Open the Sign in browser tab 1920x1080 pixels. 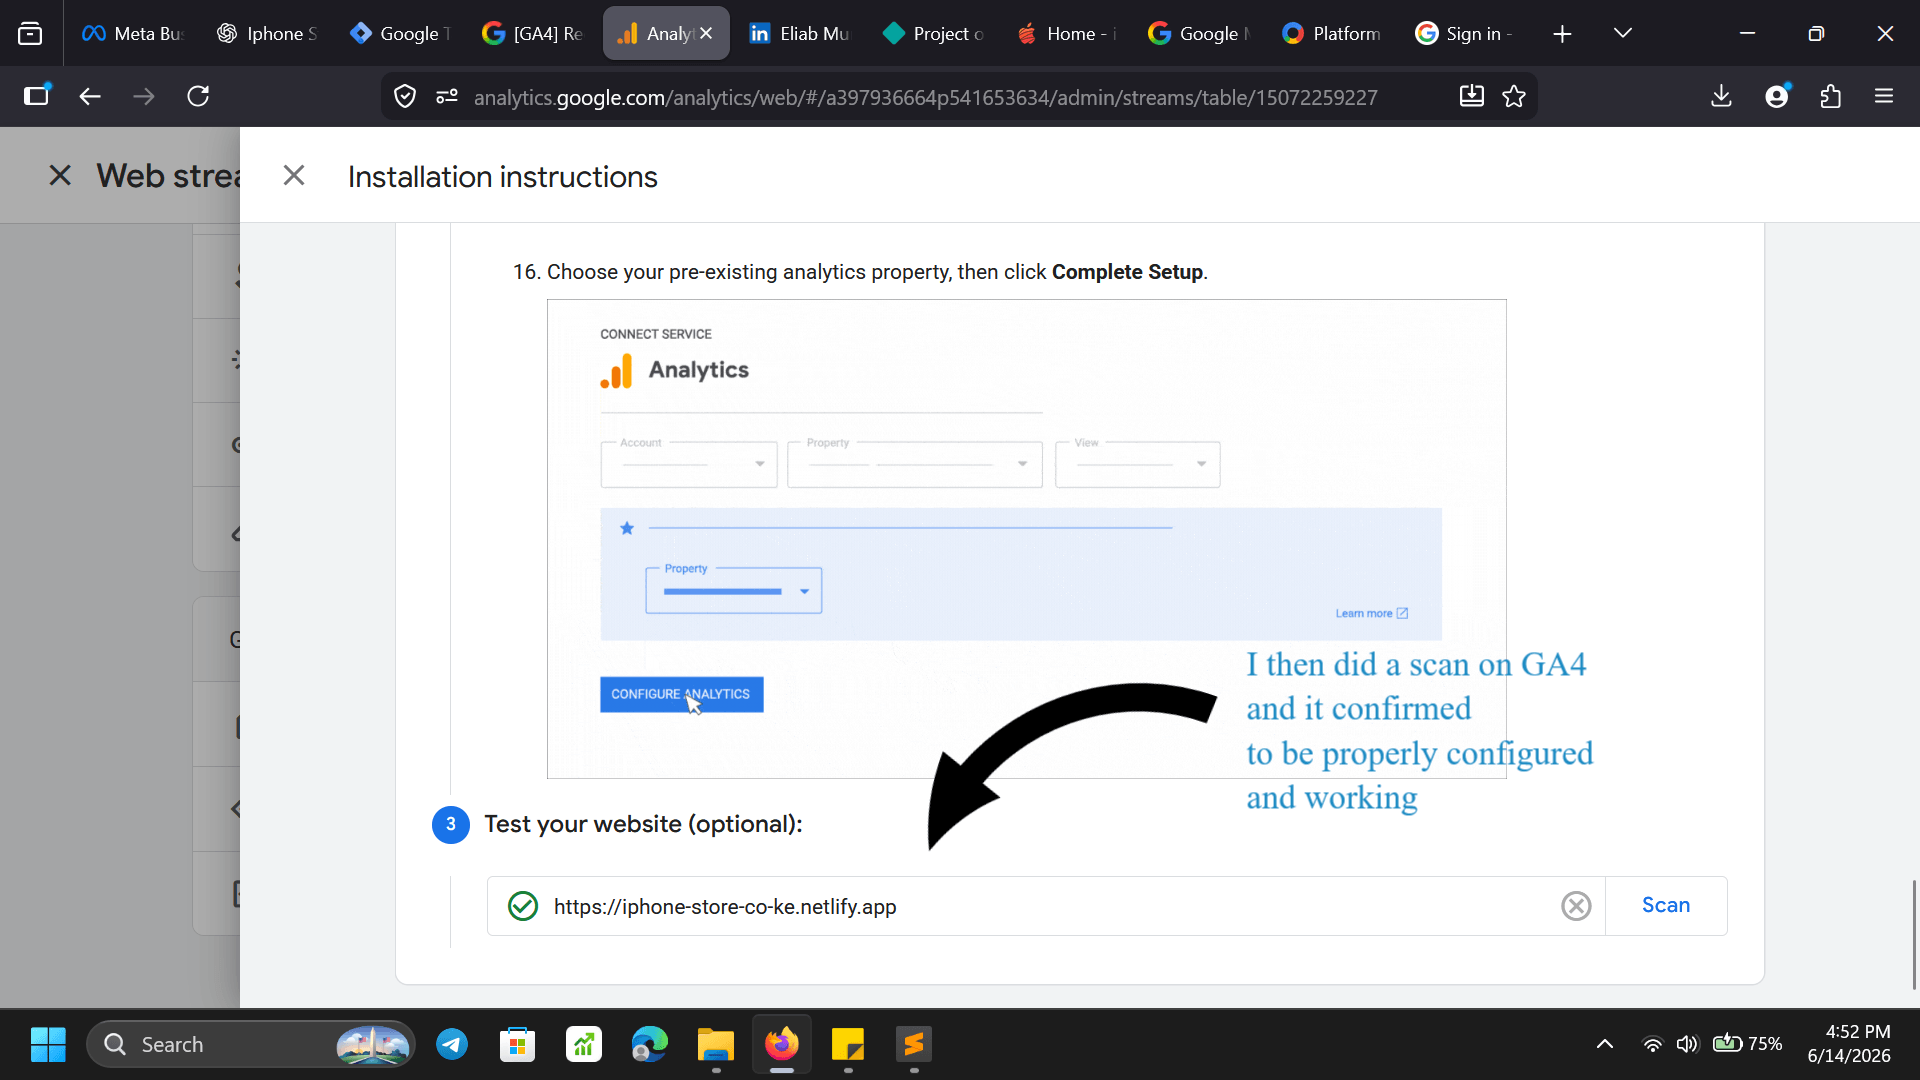(x=1465, y=33)
